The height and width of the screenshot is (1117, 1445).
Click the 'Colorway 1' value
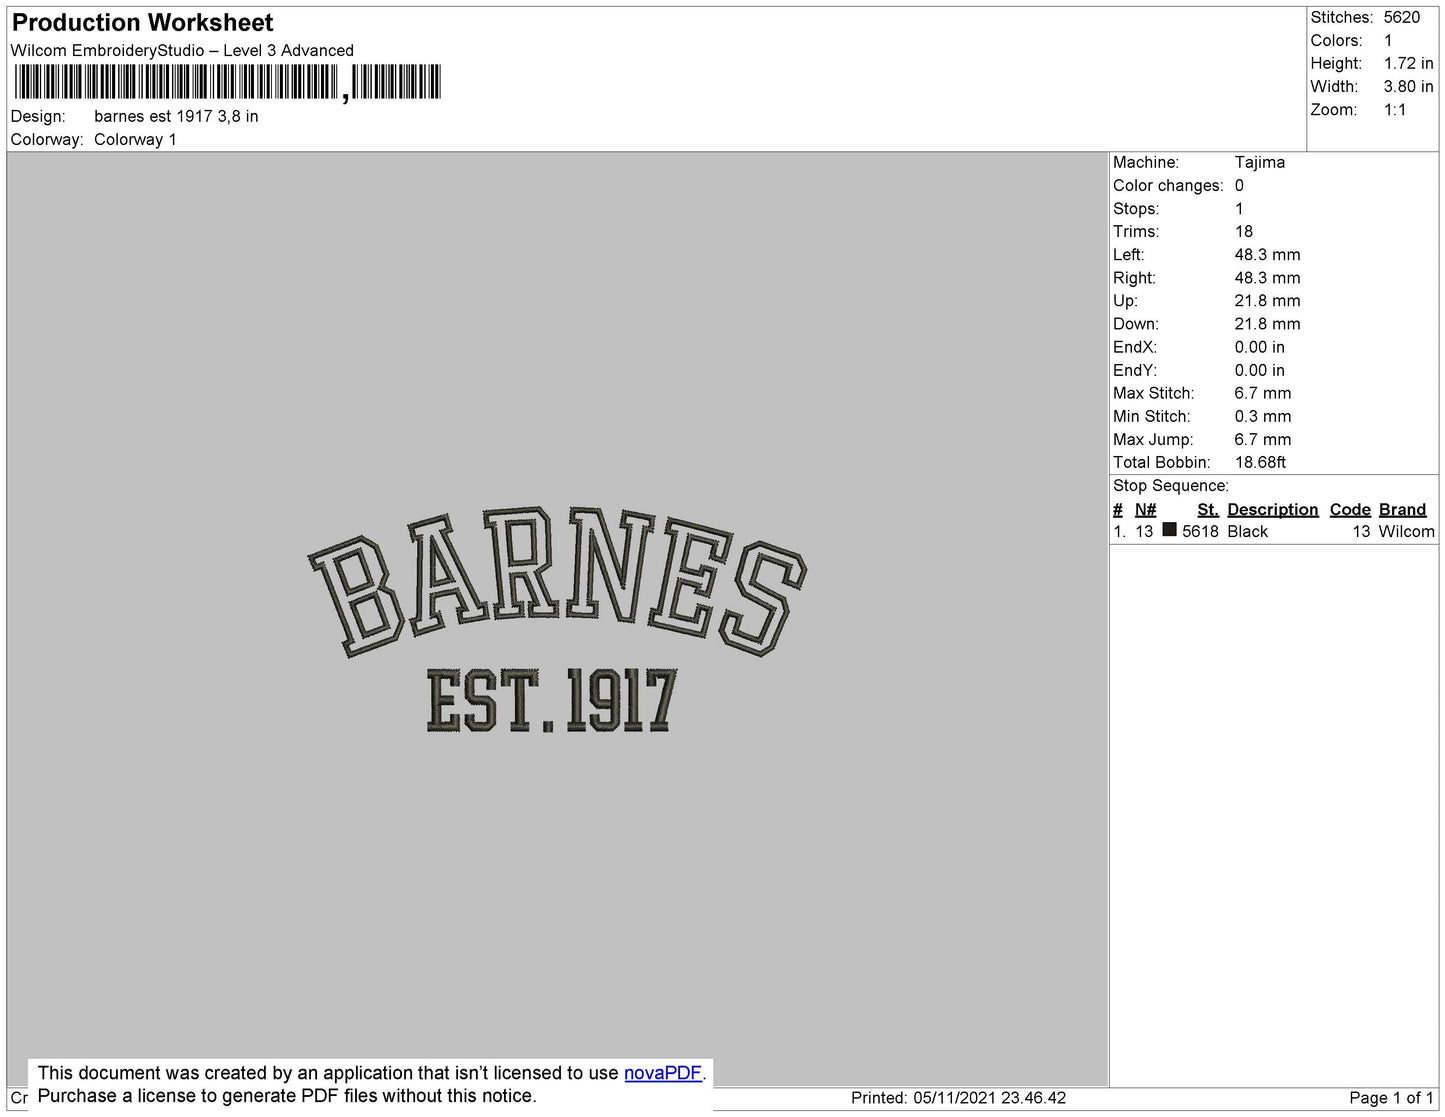click(x=135, y=139)
